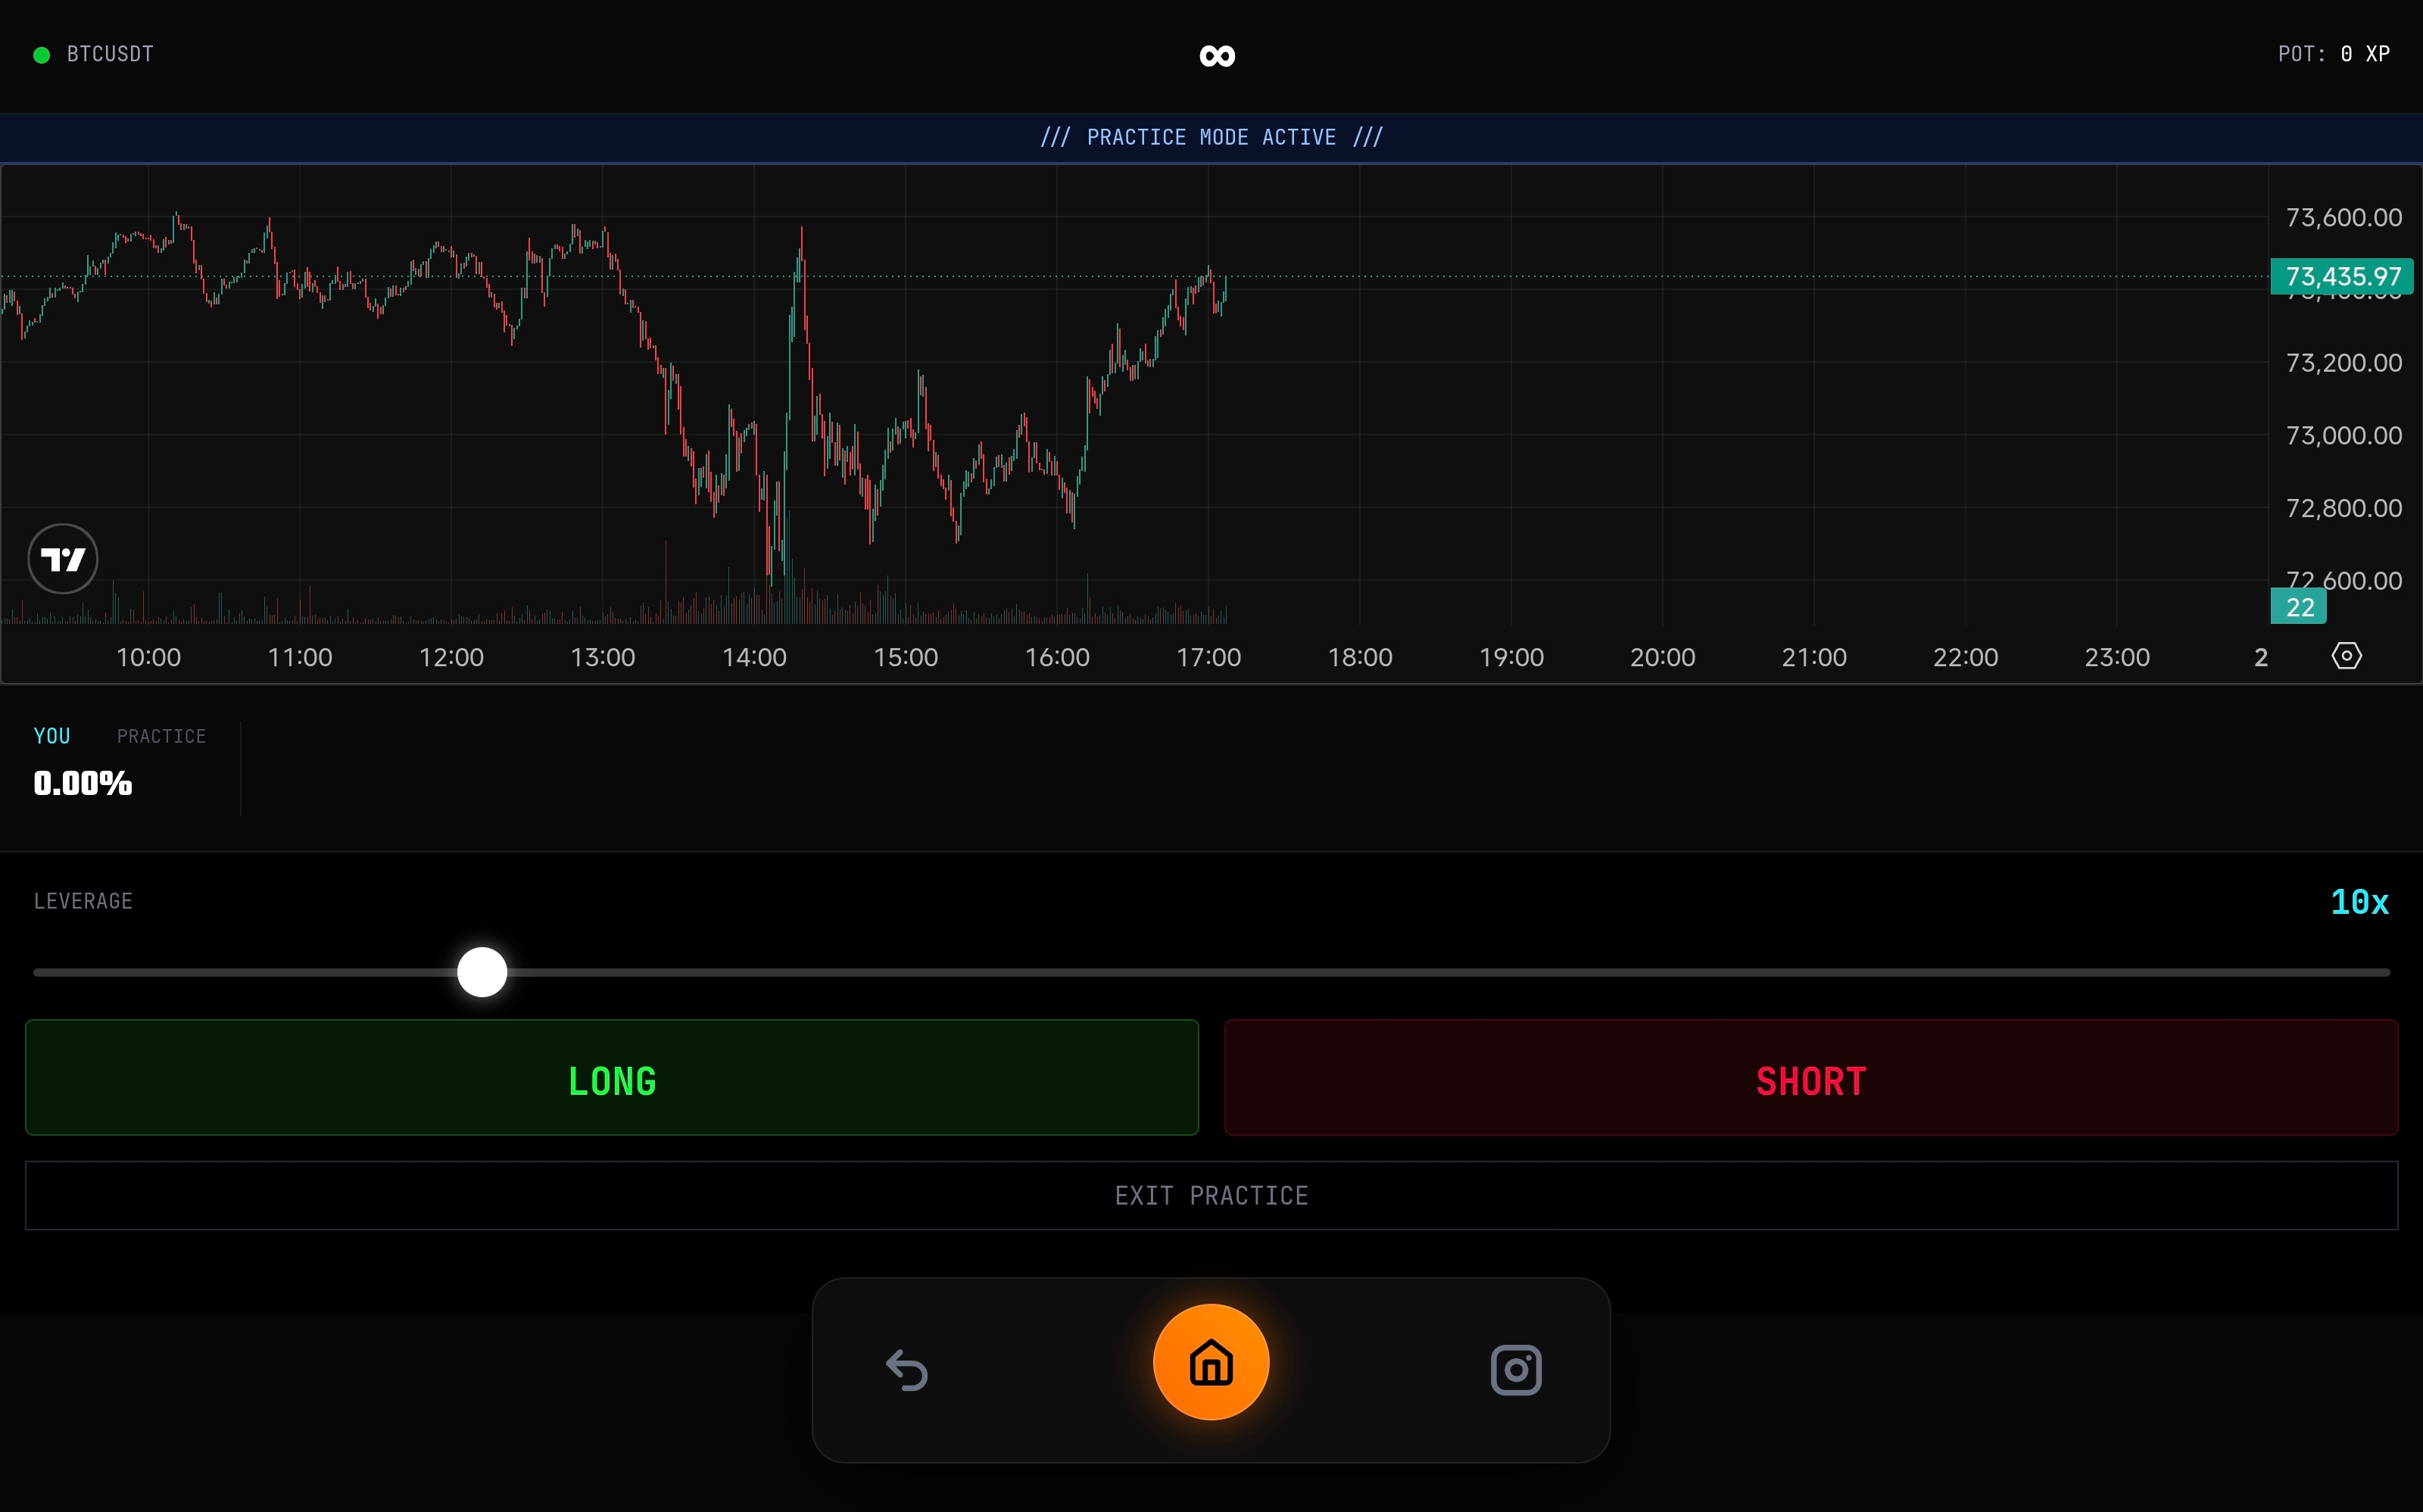
Task: Open the TradingView logo on the chart
Action: (63, 559)
